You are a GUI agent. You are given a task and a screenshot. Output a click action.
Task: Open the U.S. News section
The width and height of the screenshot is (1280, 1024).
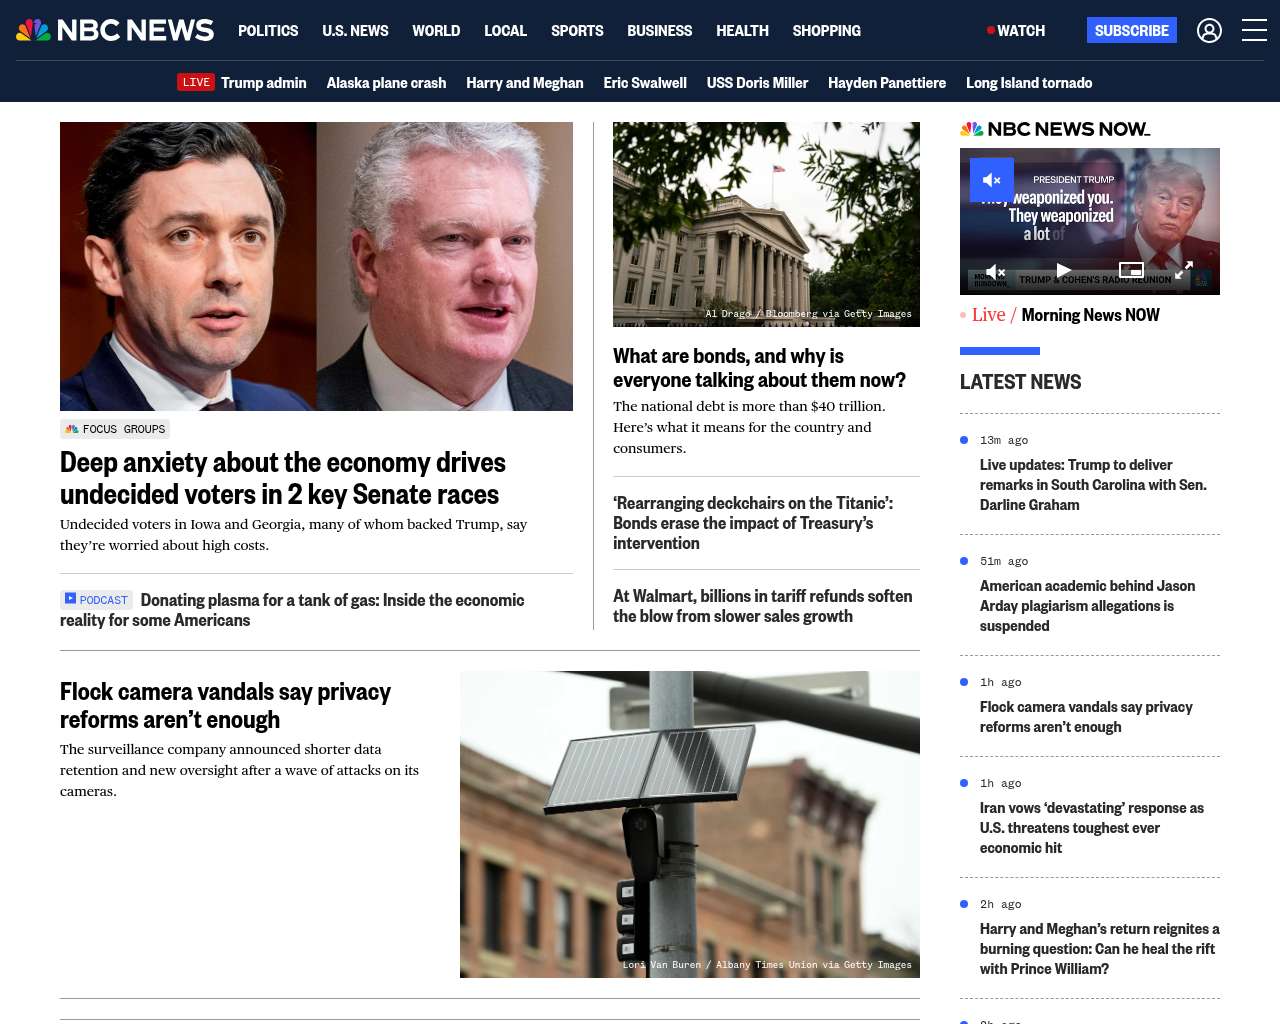pos(355,31)
